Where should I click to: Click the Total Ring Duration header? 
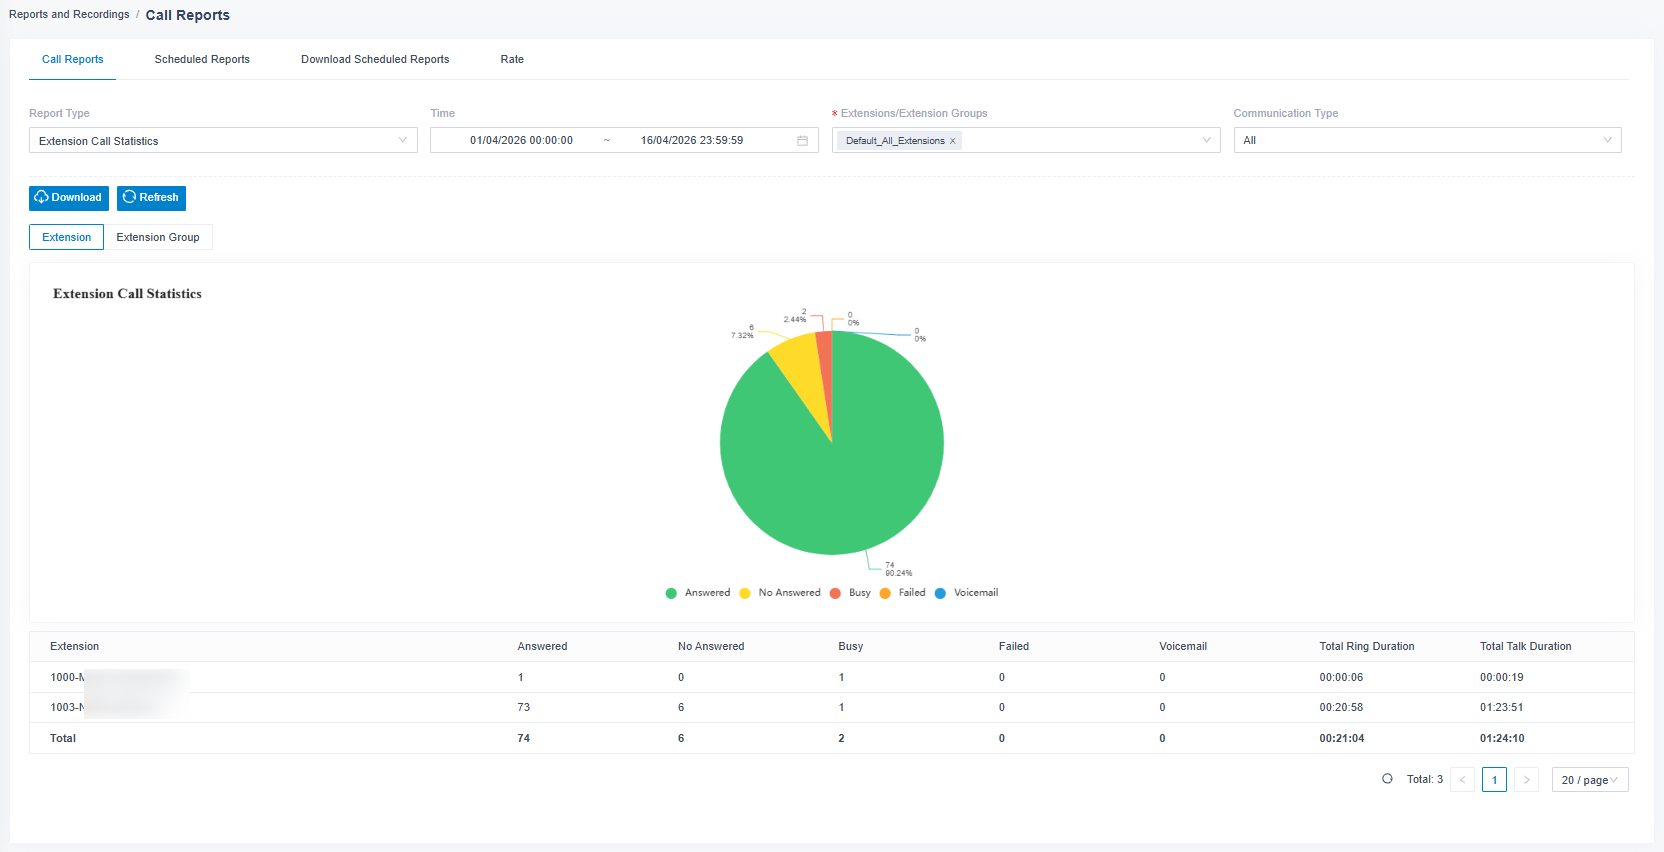1367,647
